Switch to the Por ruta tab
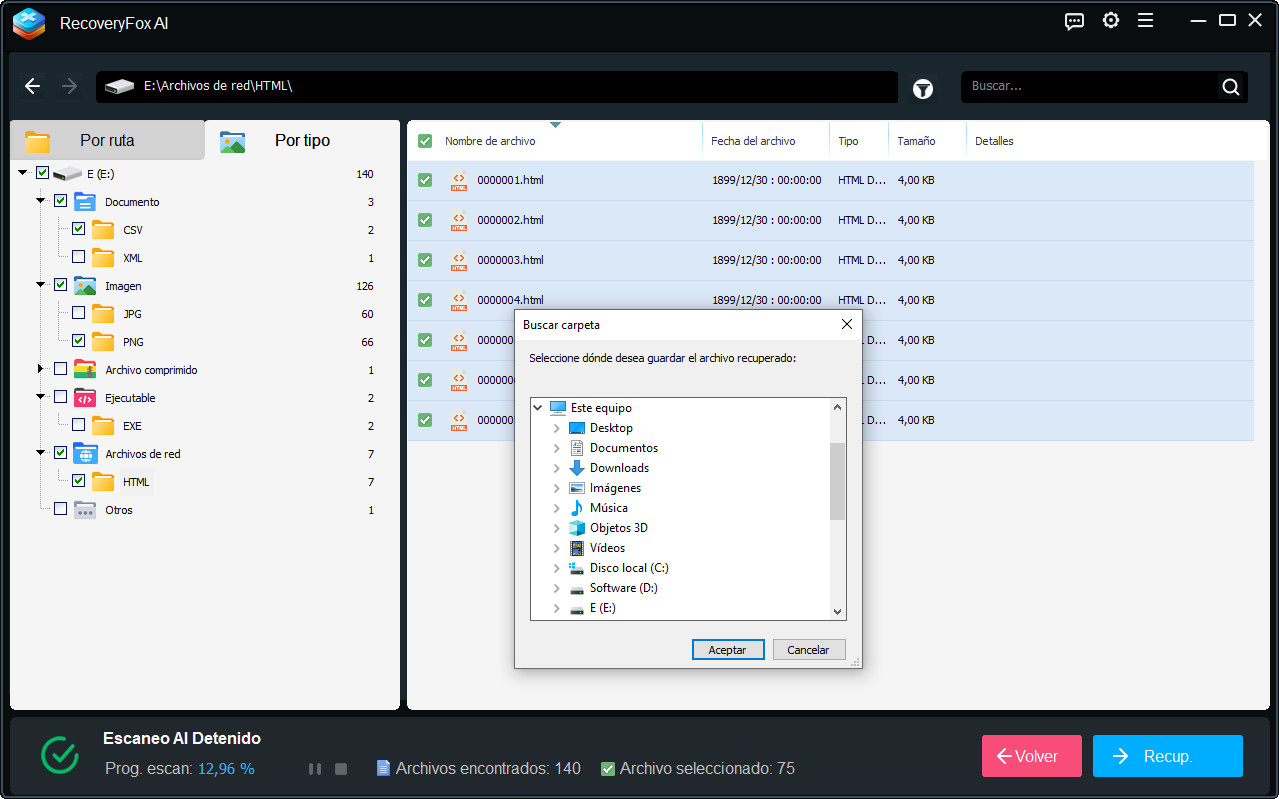This screenshot has width=1279, height=799. pos(106,141)
